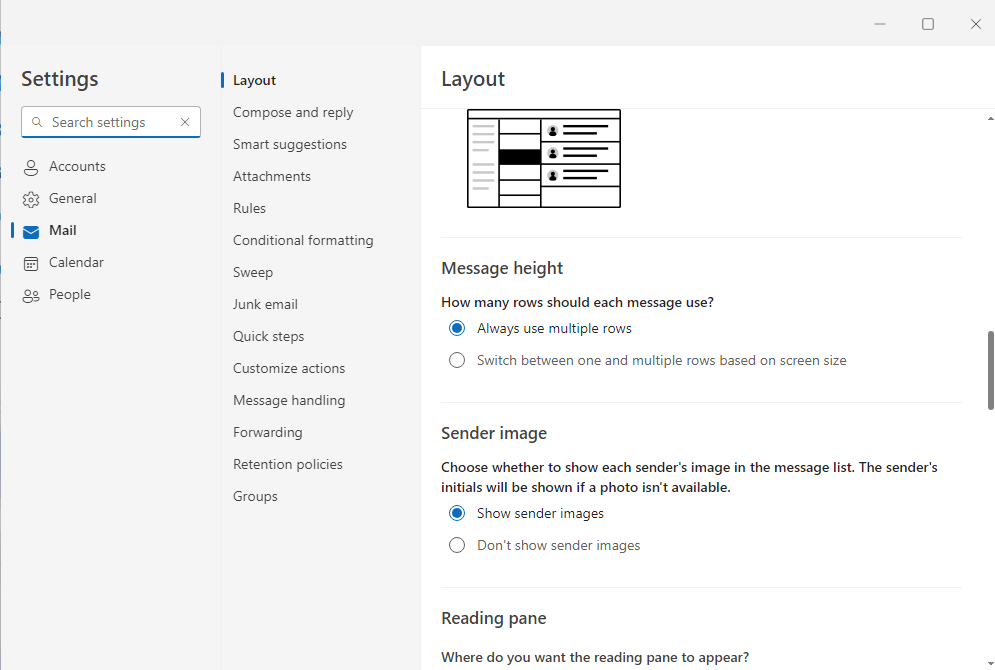This screenshot has height=670, width=995.
Task: Focus the Search settings input field
Action: coord(111,122)
